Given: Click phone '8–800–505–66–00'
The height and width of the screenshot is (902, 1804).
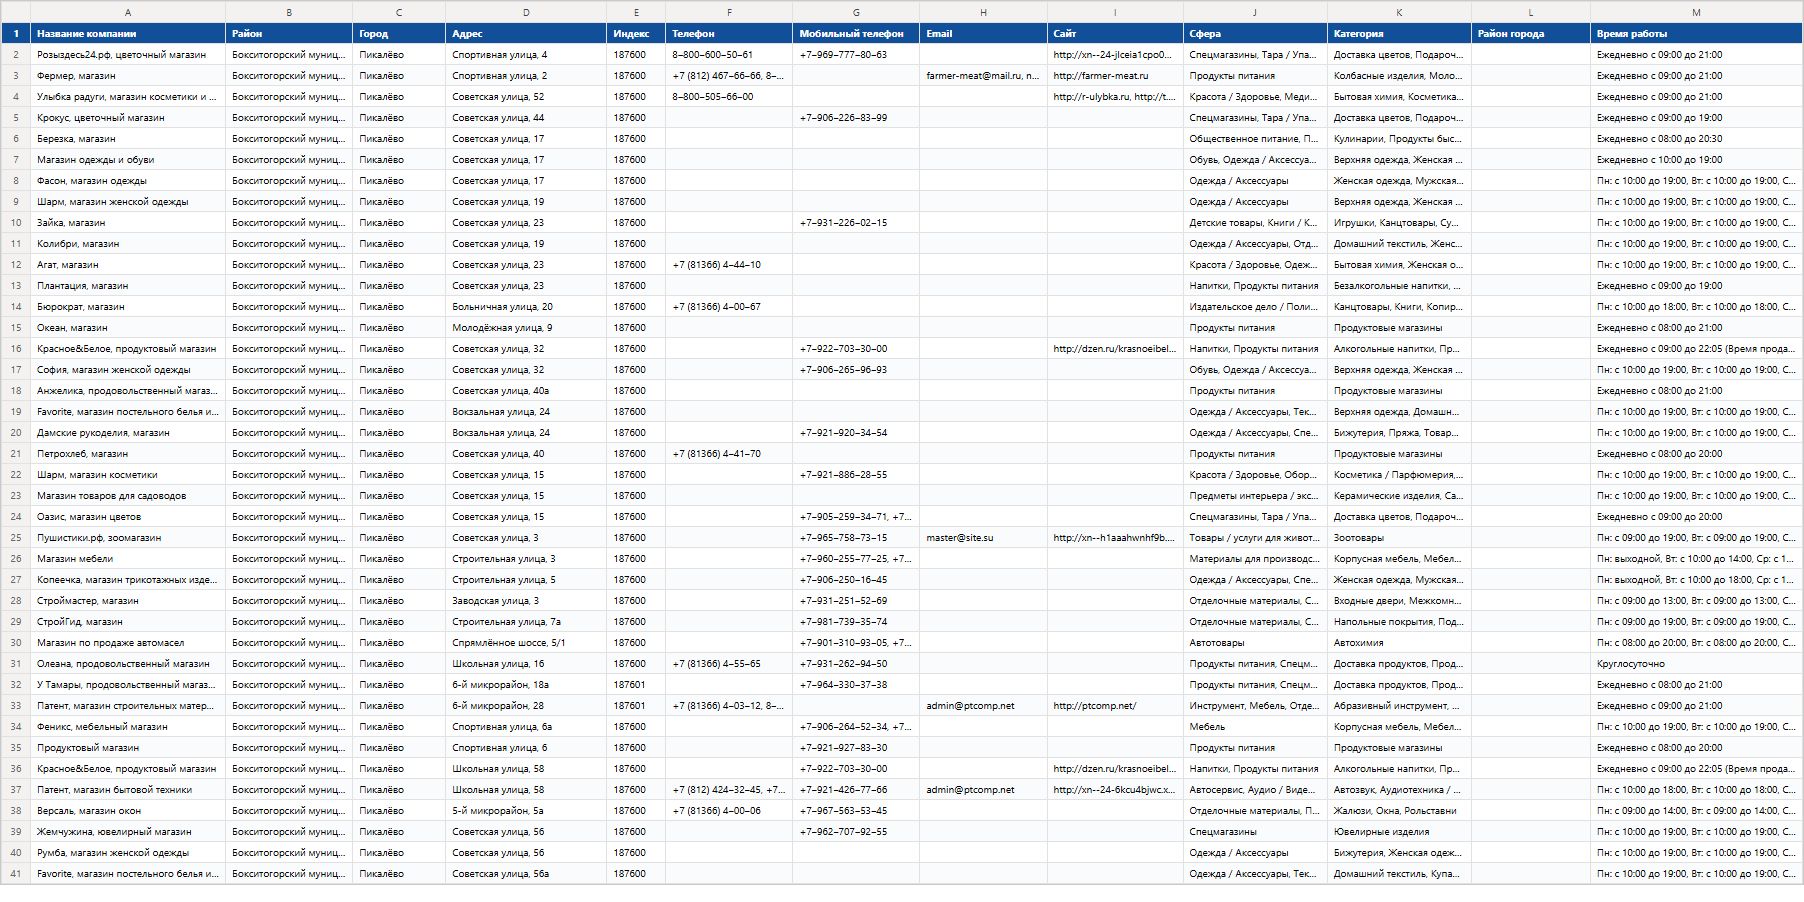Looking at the screenshot, I should tap(729, 97).
